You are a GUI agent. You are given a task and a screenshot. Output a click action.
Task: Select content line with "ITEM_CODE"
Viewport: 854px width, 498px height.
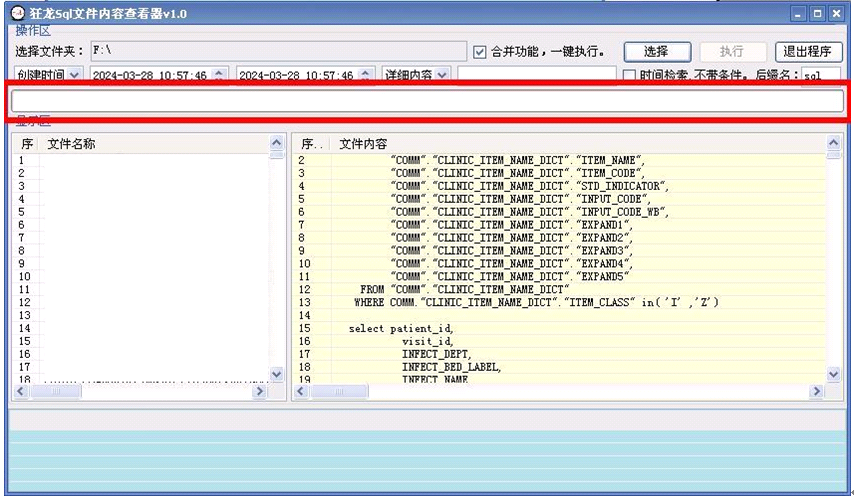(560, 173)
